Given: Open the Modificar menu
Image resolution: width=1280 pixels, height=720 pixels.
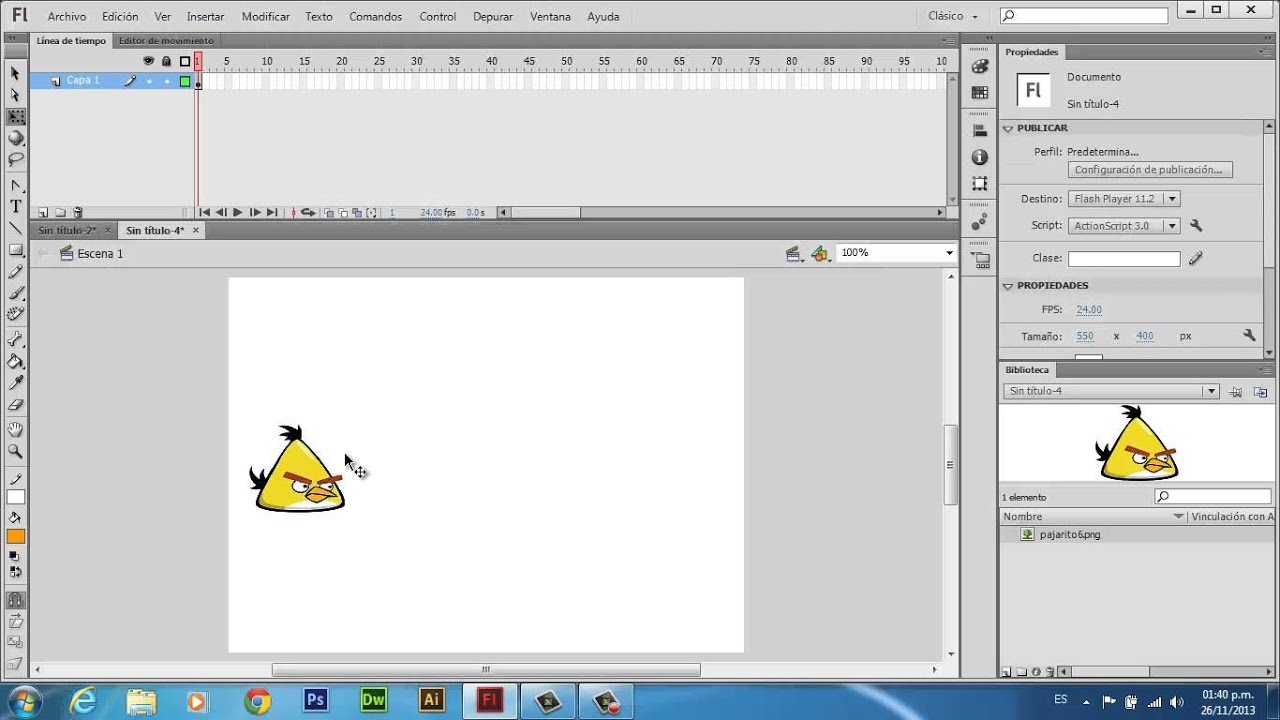Looking at the screenshot, I should (x=266, y=17).
